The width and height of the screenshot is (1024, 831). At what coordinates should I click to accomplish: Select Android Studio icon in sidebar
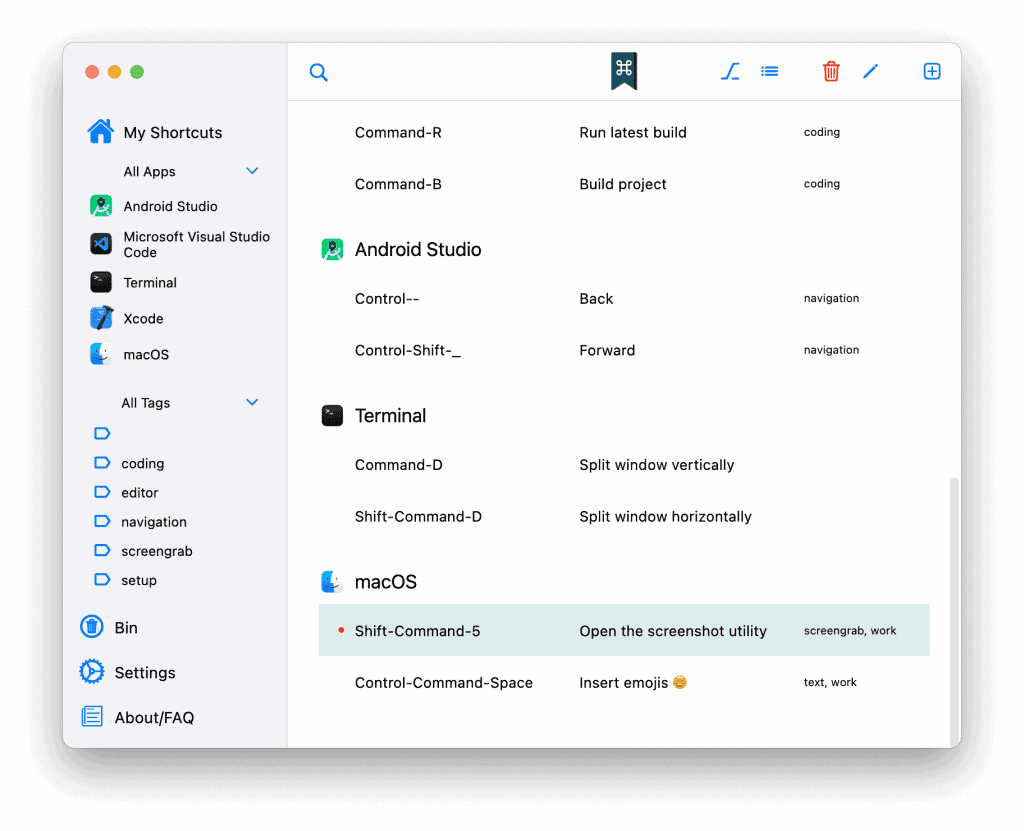point(101,206)
